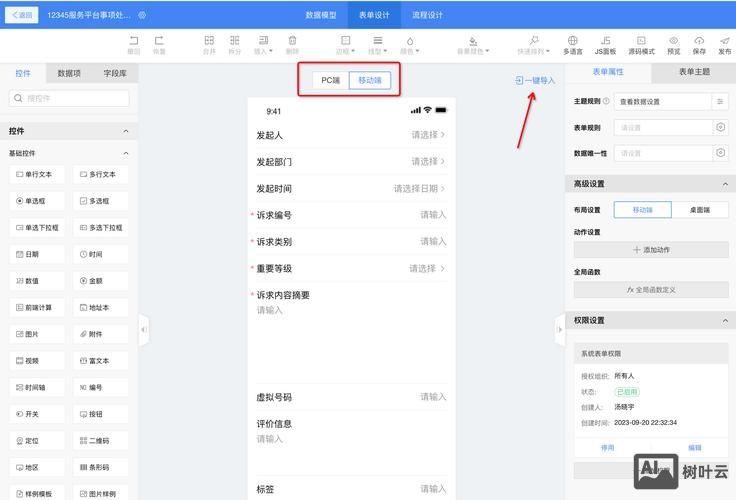Viewport: 736px width, 500px height.
Task: Click the preview (预览) eye icon
Action: pyautogui.click(x=674, y=41)
